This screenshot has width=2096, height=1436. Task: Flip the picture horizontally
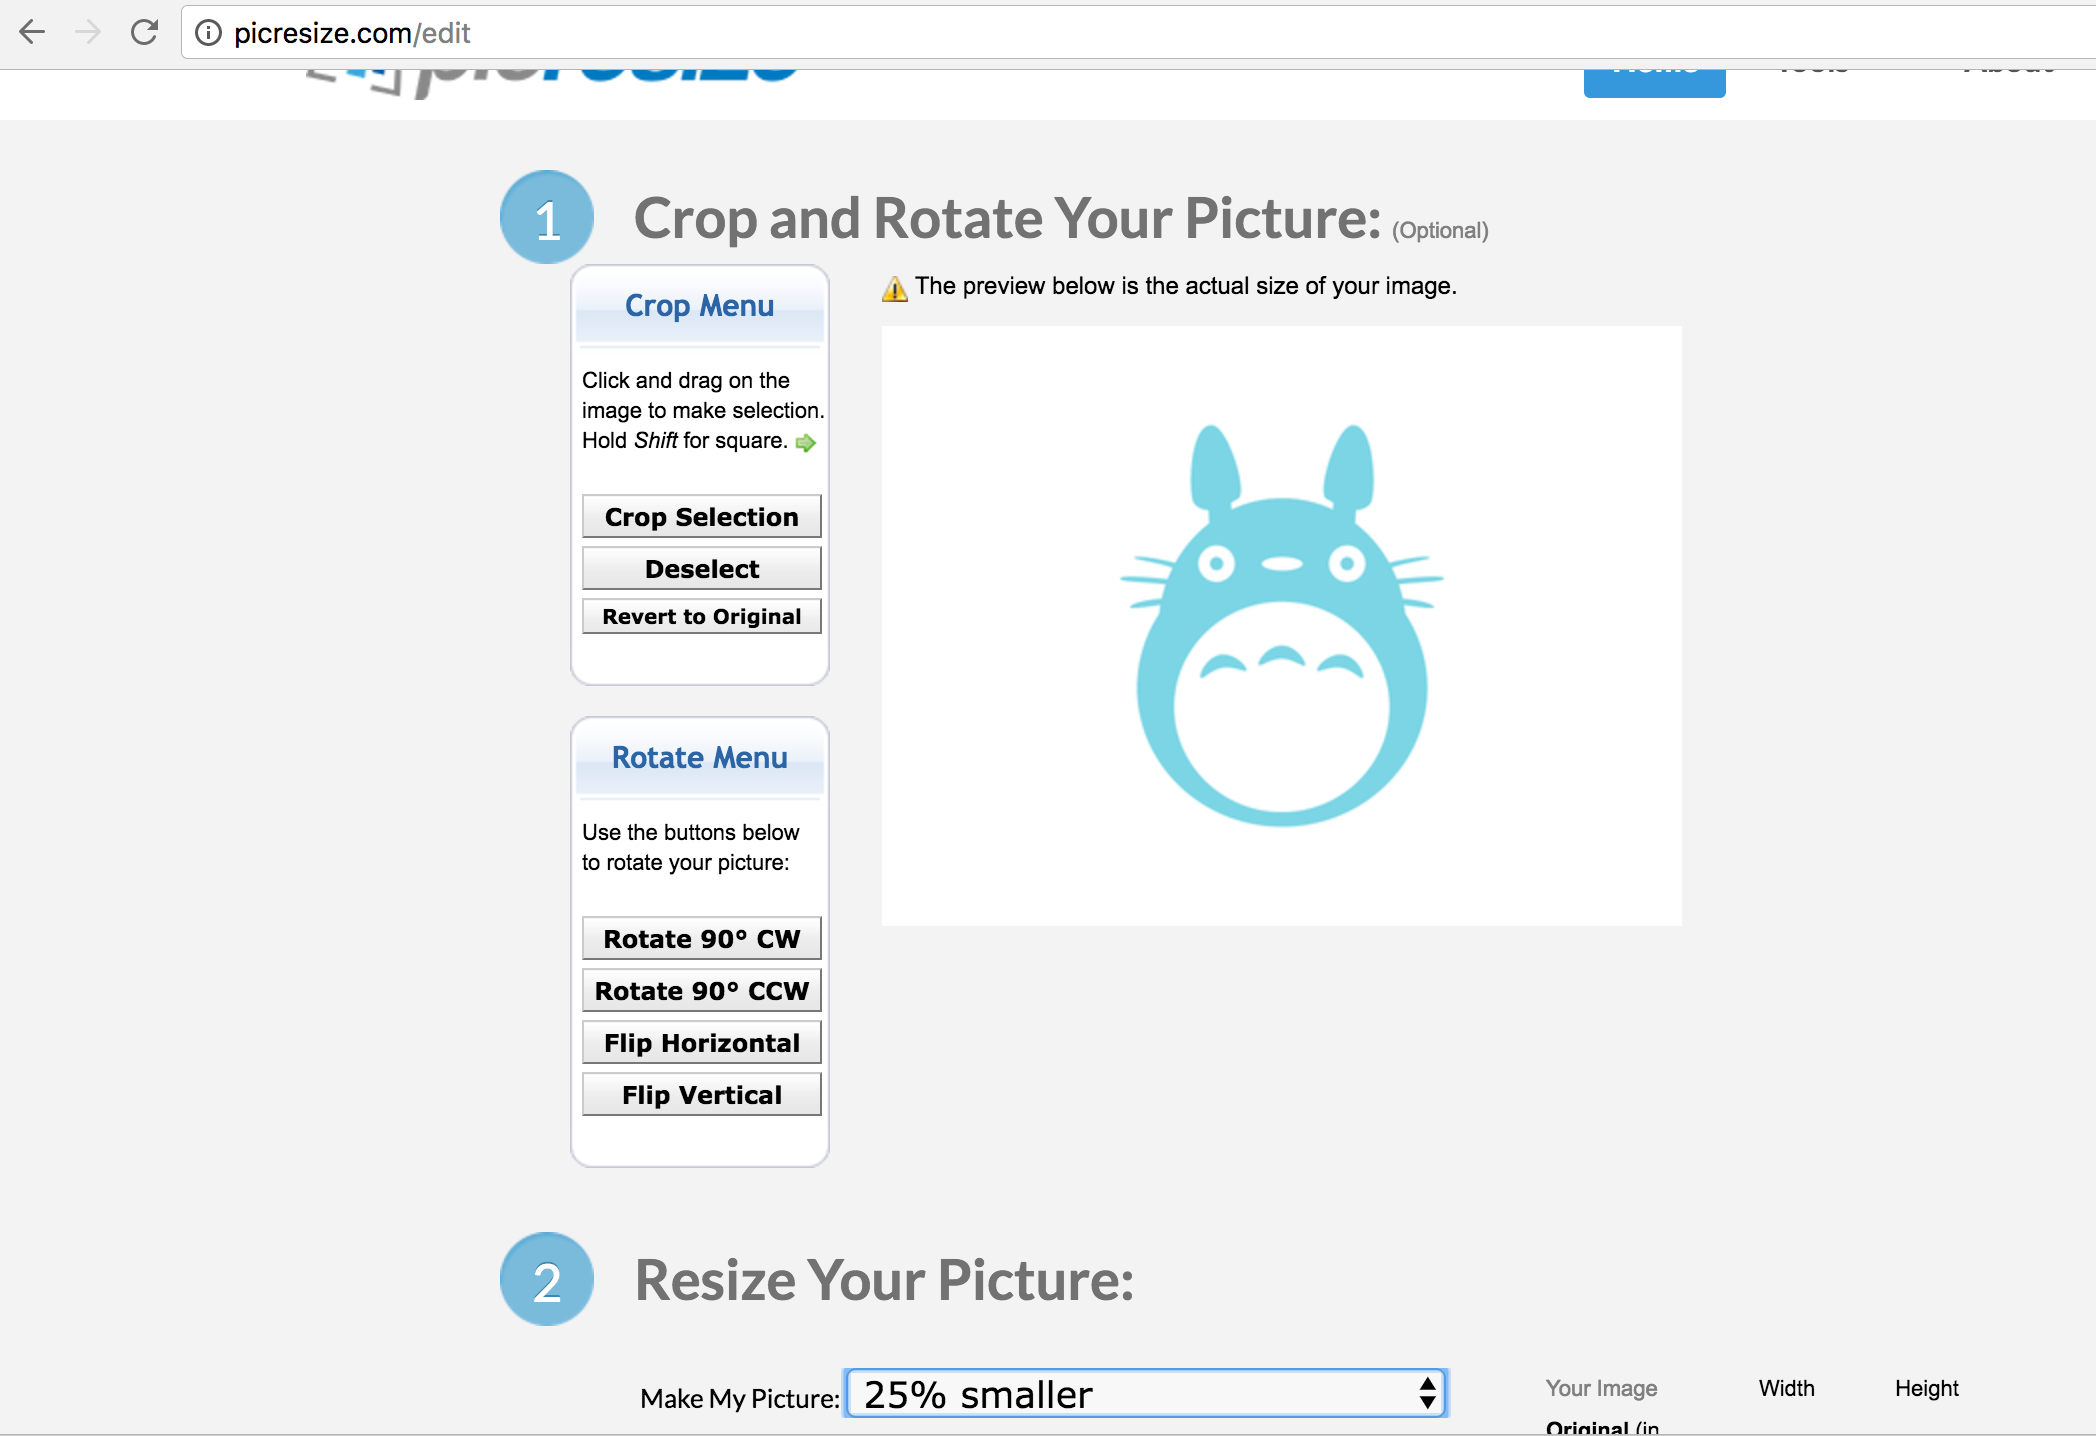pos(701,1043)
